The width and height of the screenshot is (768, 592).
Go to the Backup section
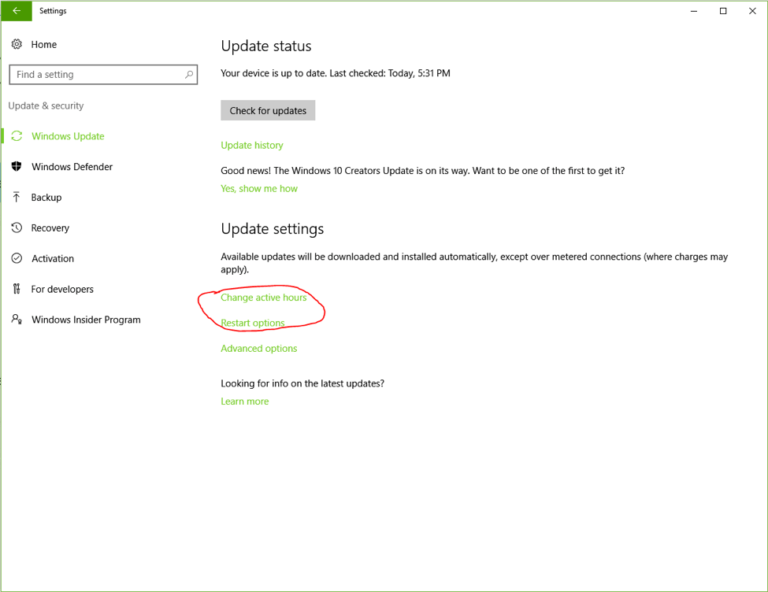tap(46, 197)
